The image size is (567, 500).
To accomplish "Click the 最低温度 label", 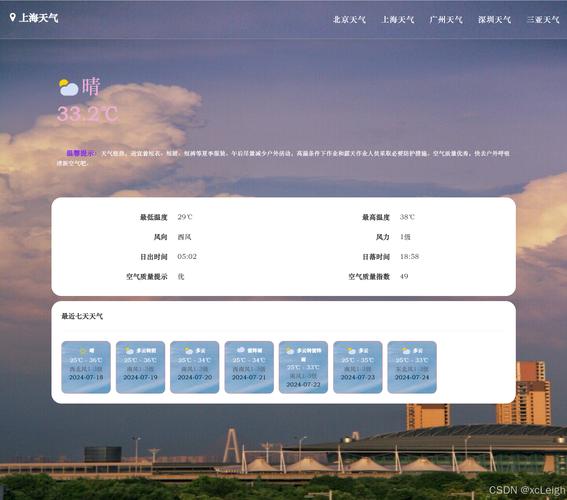I will coord(154,217).
